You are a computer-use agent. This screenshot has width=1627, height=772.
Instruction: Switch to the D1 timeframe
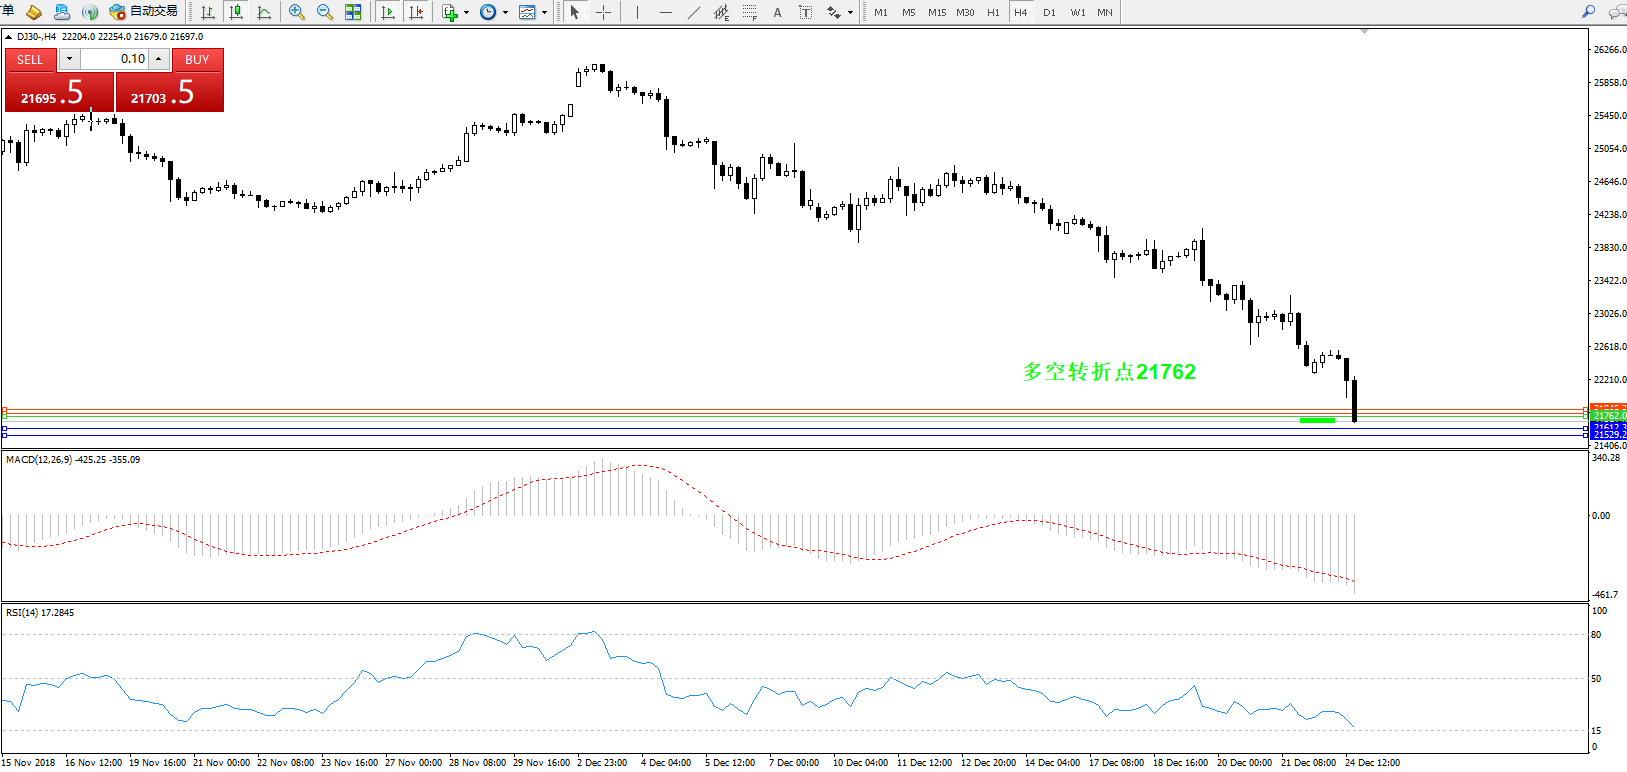(x=1049, y=12)
